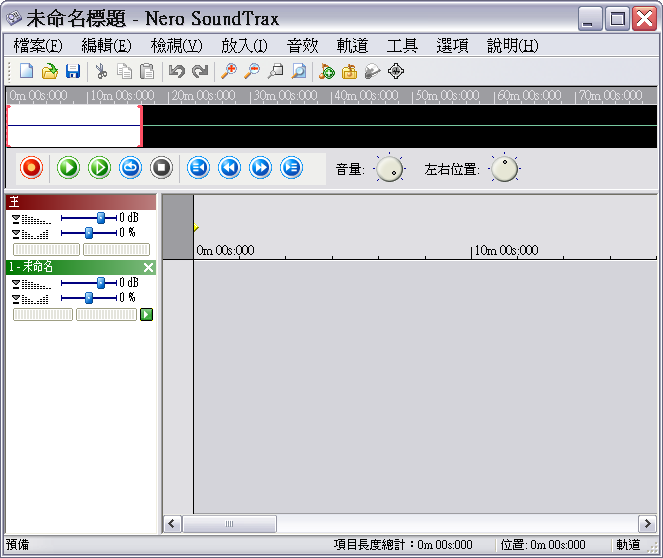
Task: Copy with the two-pages toolbar icon
Action: tap(124, 71)
